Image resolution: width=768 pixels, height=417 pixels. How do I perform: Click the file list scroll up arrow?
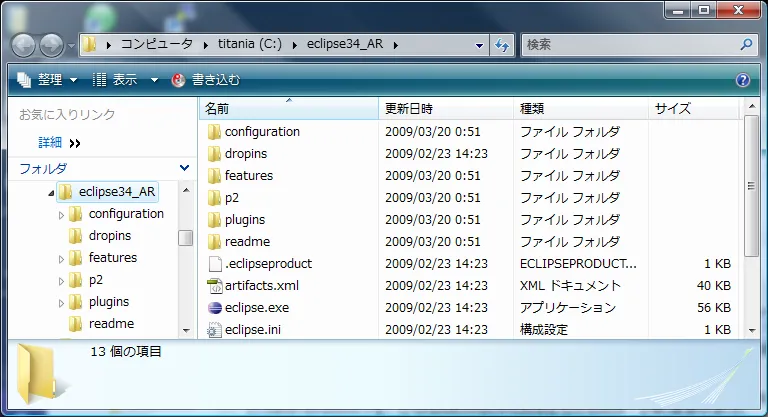(752, 106)
